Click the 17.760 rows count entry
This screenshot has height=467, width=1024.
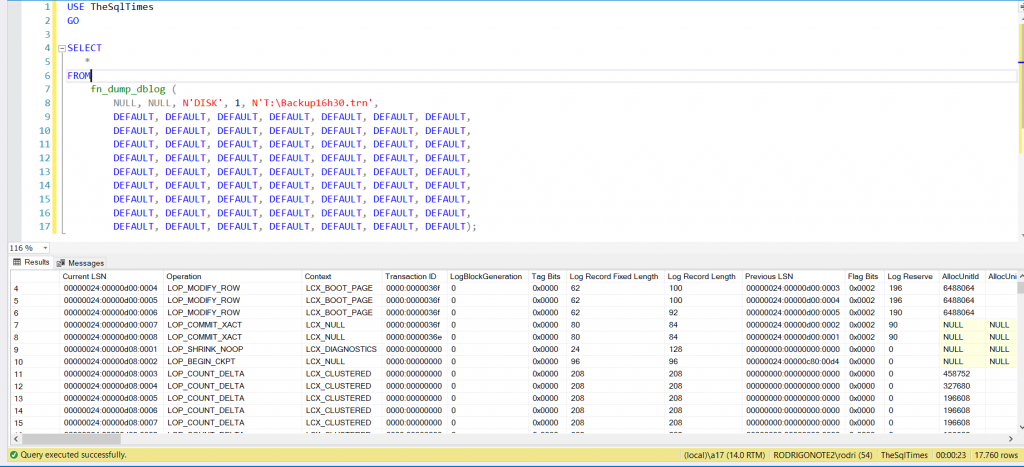pos(995,454)
